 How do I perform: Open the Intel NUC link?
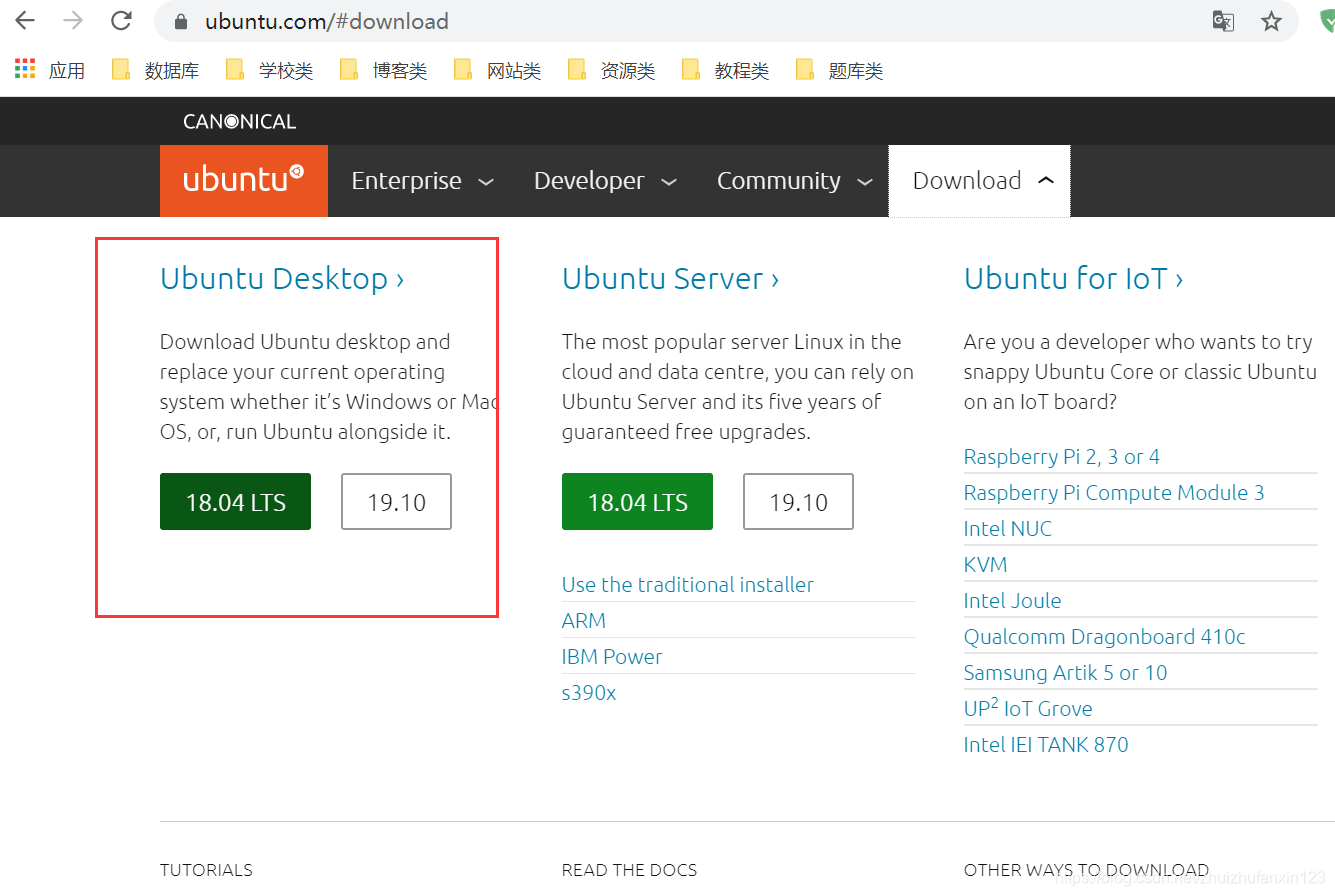click(1008, 528)
